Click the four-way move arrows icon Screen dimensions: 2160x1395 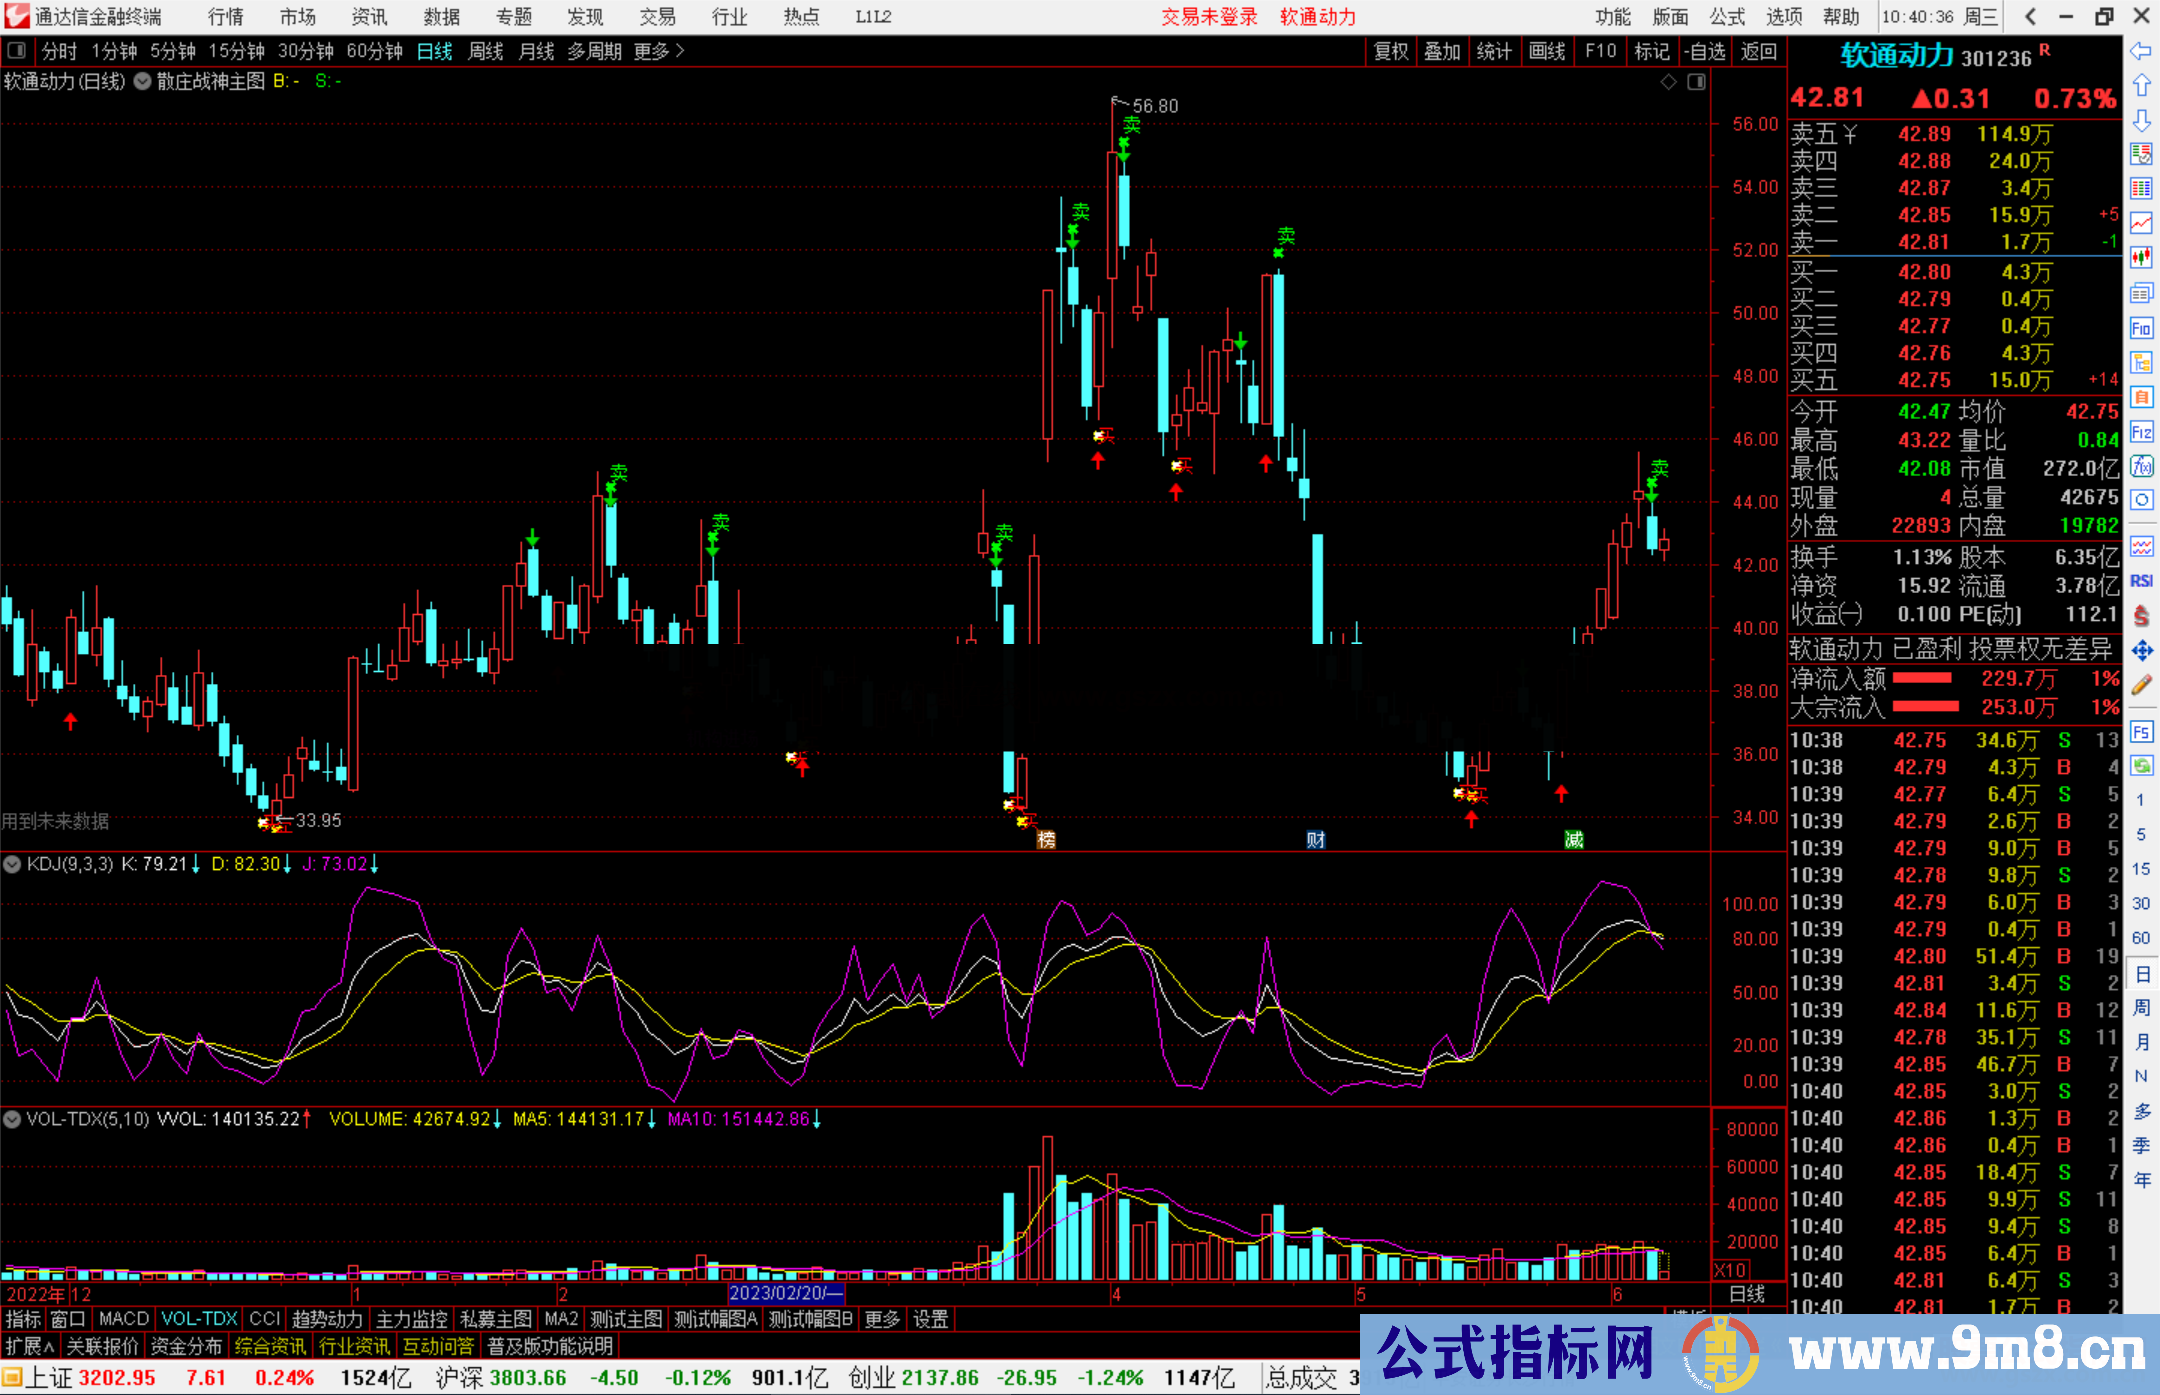tap(2141, 651)
